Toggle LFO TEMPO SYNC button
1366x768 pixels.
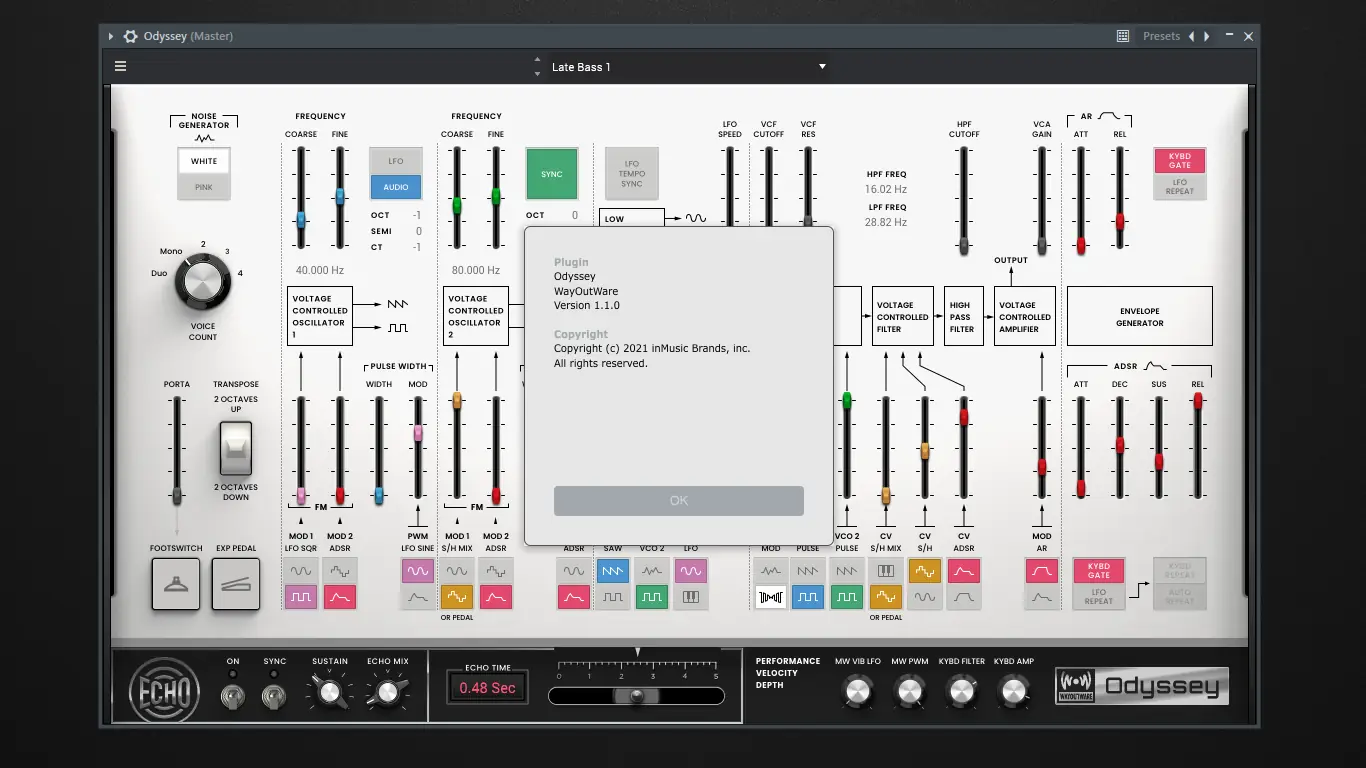pyautogui.click(x=632, y=174)
